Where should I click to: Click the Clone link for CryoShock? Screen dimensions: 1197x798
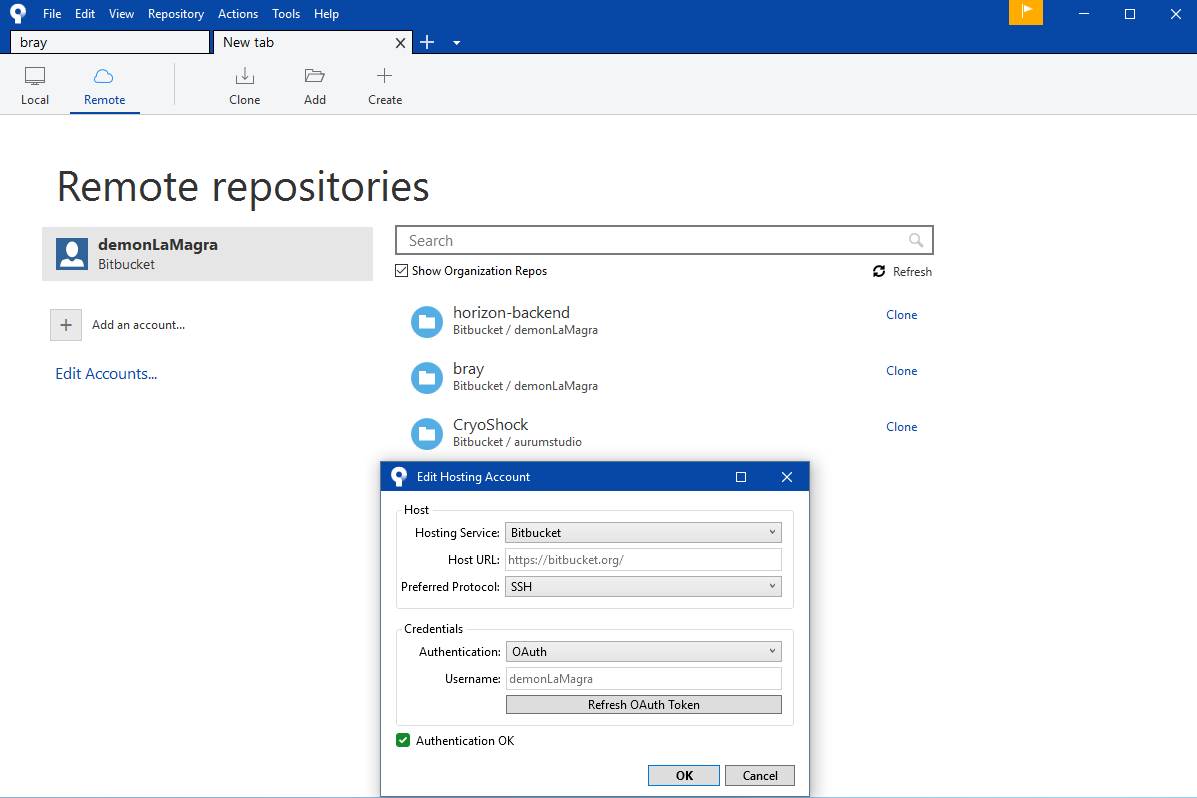point(902,427)
